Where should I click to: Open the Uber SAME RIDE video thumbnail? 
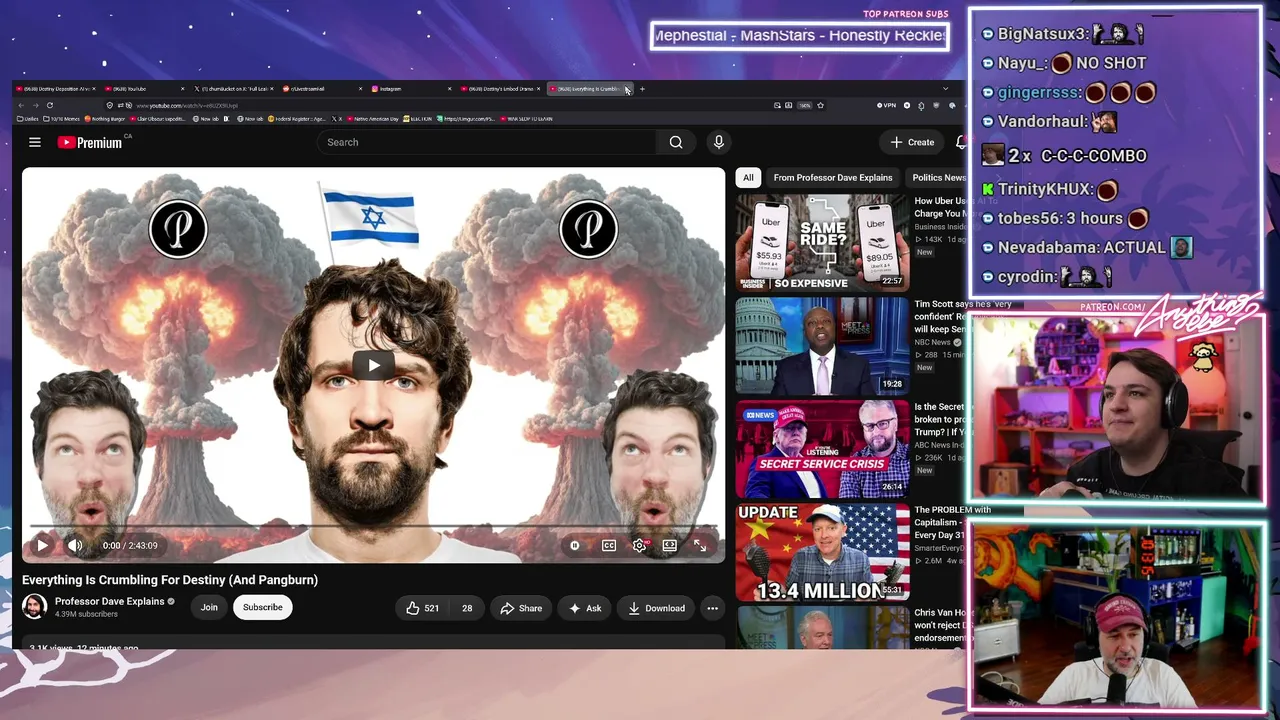[x=822, y=243]
